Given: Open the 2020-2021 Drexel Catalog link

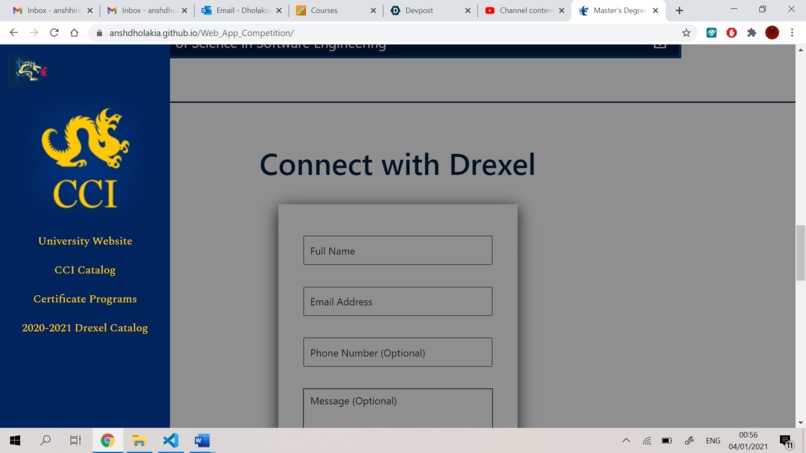Looking at the screenshot, I should pos(85,328).
